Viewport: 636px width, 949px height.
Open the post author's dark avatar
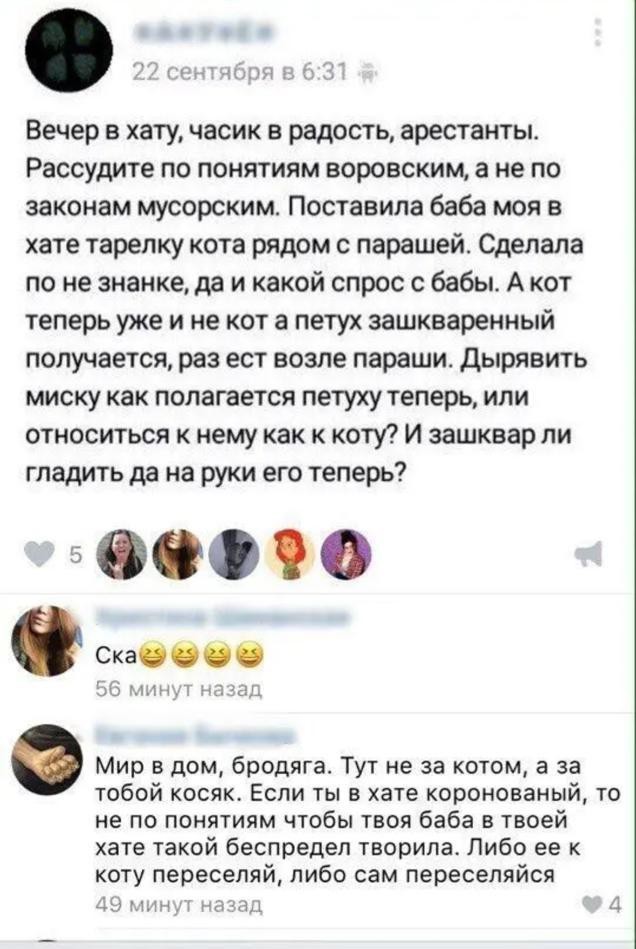point(69,50)
